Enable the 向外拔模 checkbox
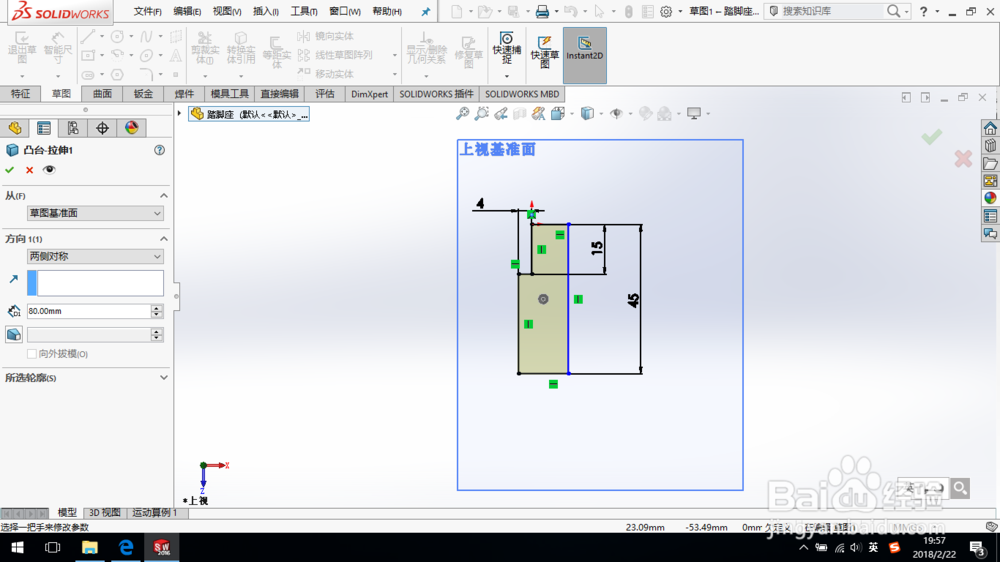1000x562 pixels. pos(32,353)
